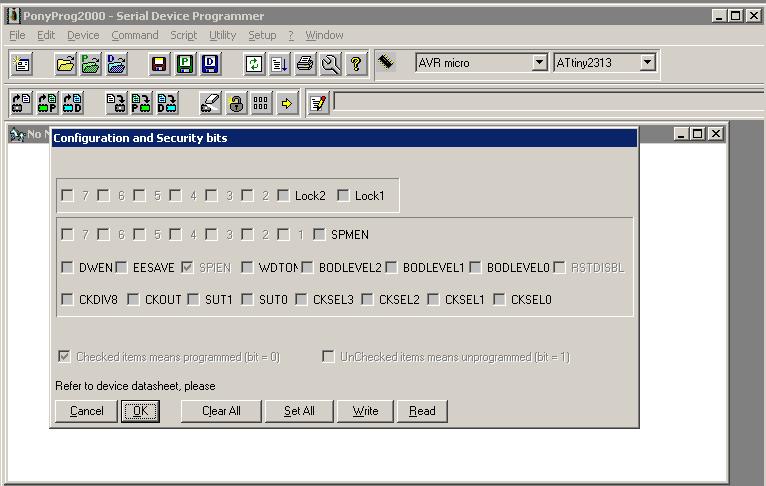
Task: Toggle the SUT0 checkbox
Action: click(247, 299)
